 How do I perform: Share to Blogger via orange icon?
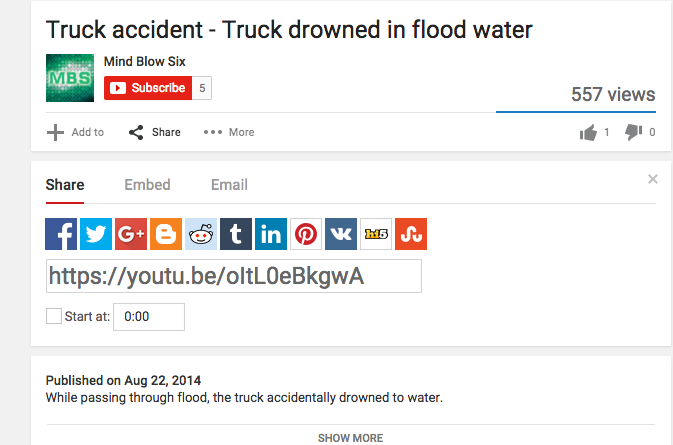[166, 234]
